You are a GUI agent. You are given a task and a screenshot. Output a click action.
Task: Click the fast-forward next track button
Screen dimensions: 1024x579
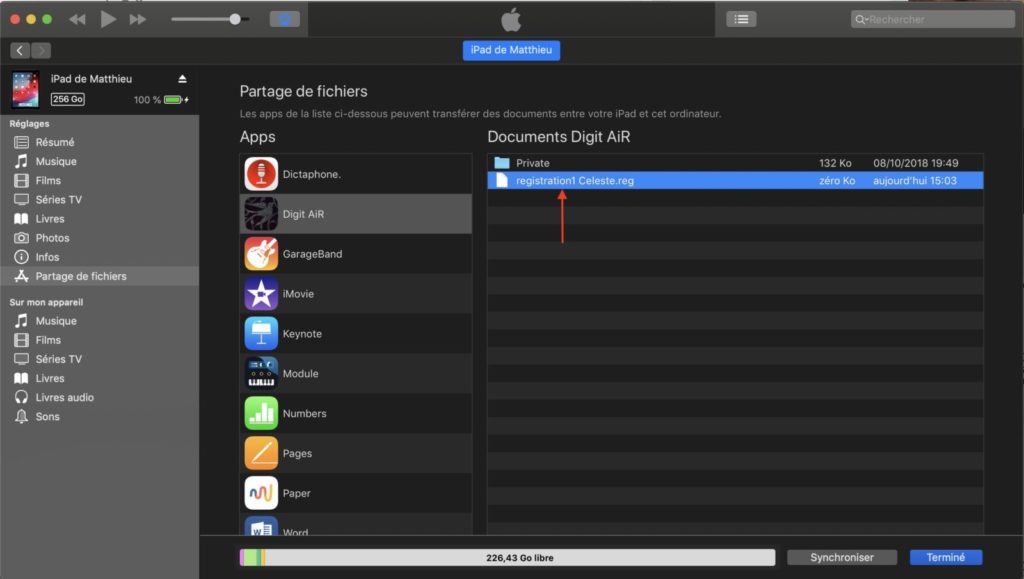pos(138,19)
